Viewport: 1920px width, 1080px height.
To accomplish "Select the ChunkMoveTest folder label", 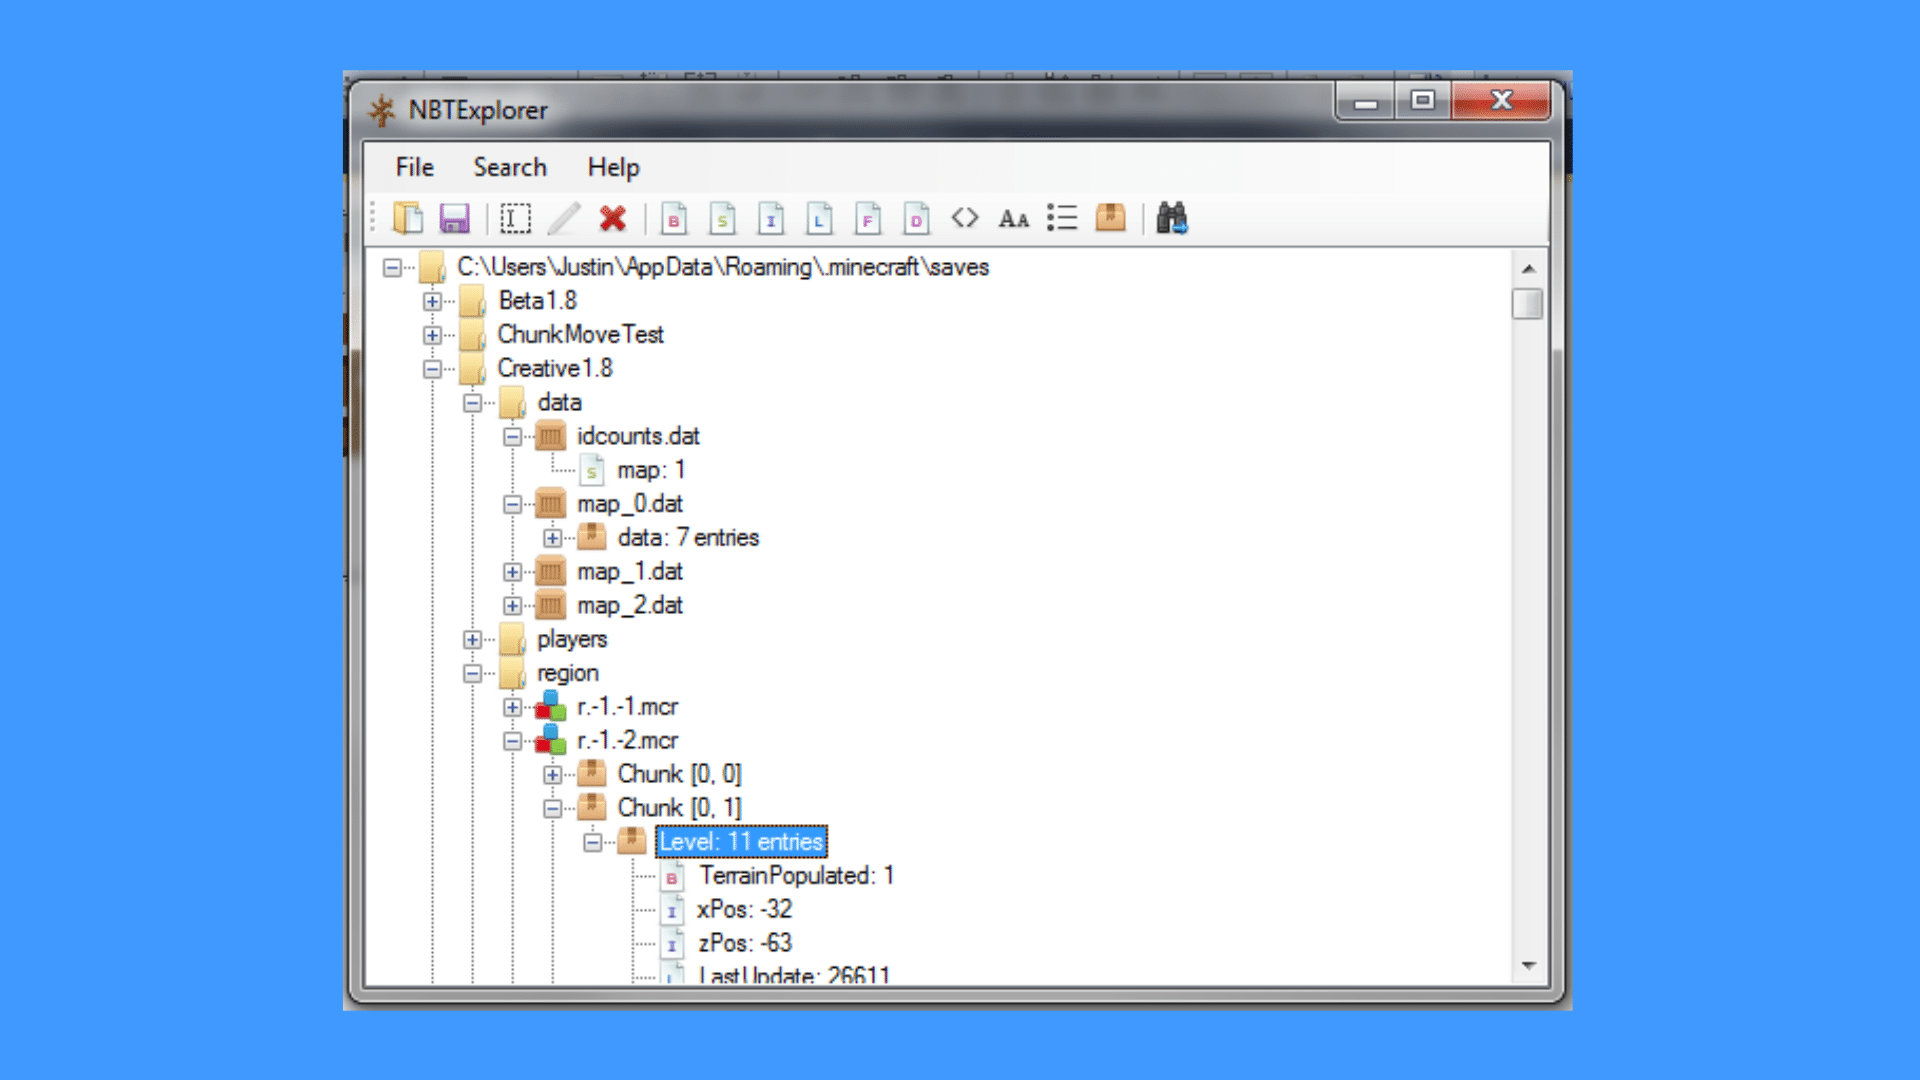I will click(x=581, y=334).
